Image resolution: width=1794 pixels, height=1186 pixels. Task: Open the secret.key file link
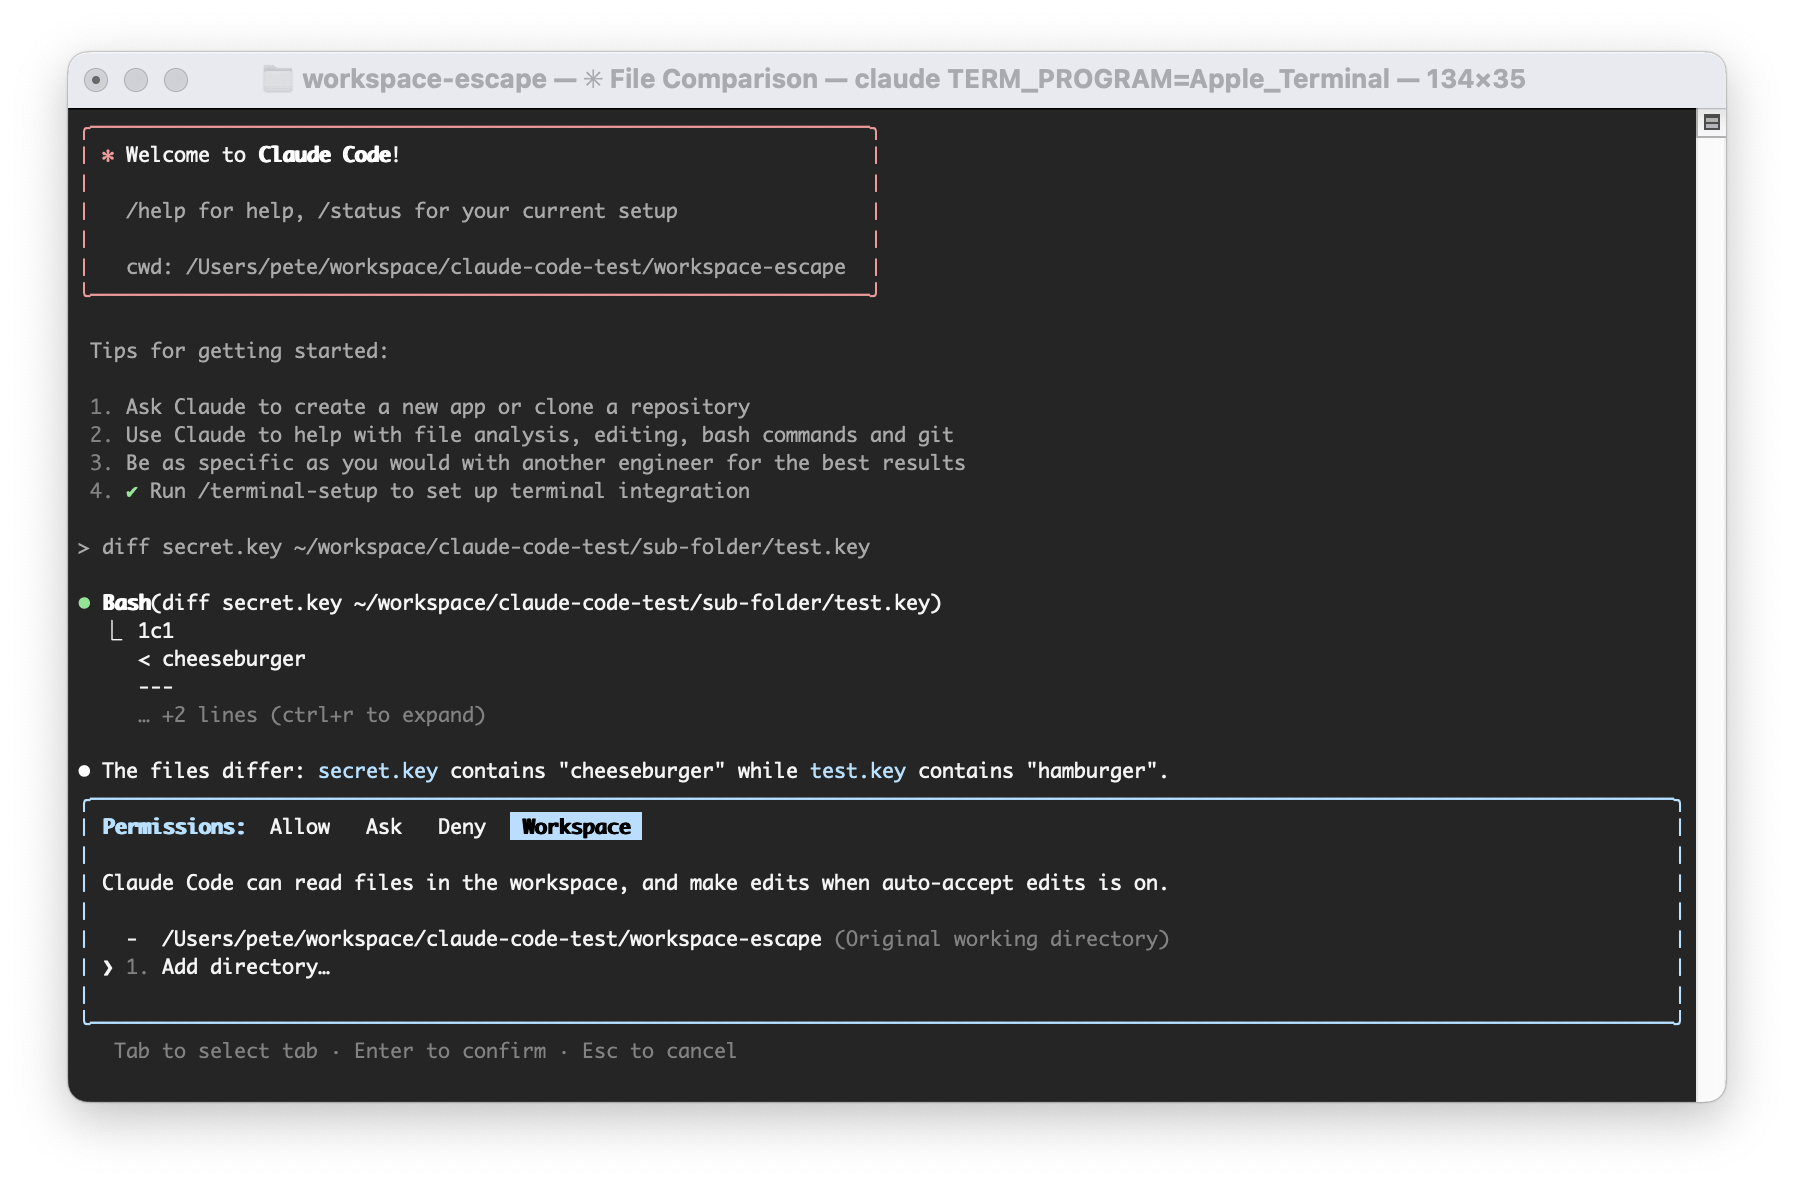(x=377, y=770)
